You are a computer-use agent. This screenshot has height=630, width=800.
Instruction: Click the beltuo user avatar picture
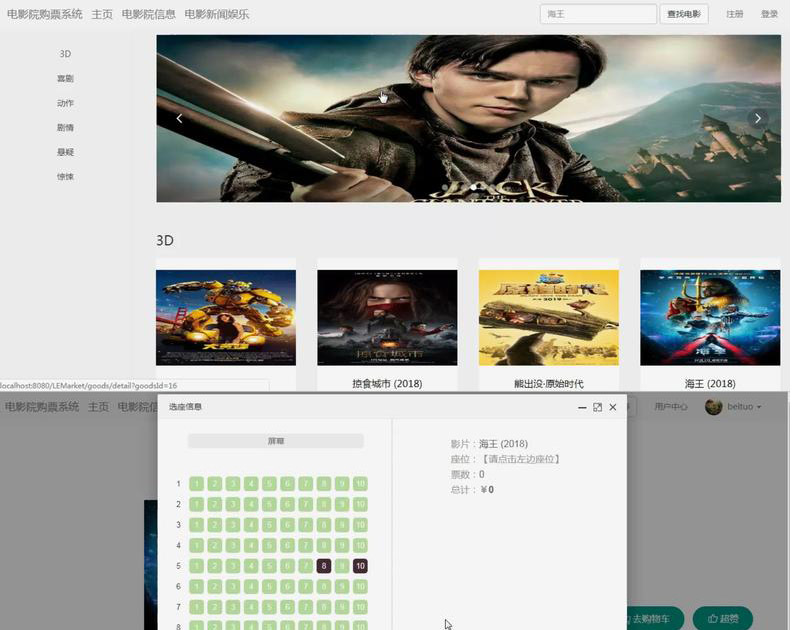pyautogui.click(x=713, y=407)
